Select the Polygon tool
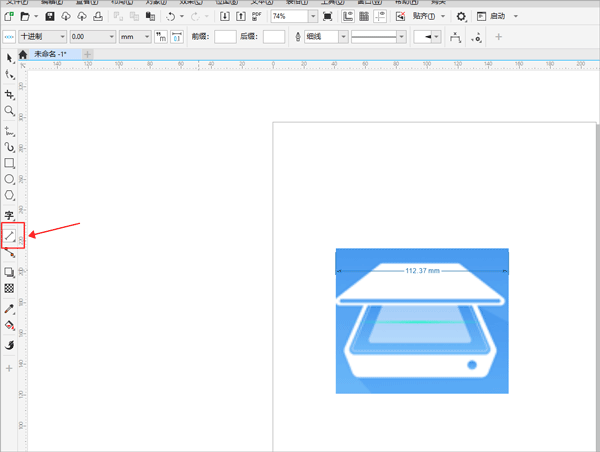 9,195
